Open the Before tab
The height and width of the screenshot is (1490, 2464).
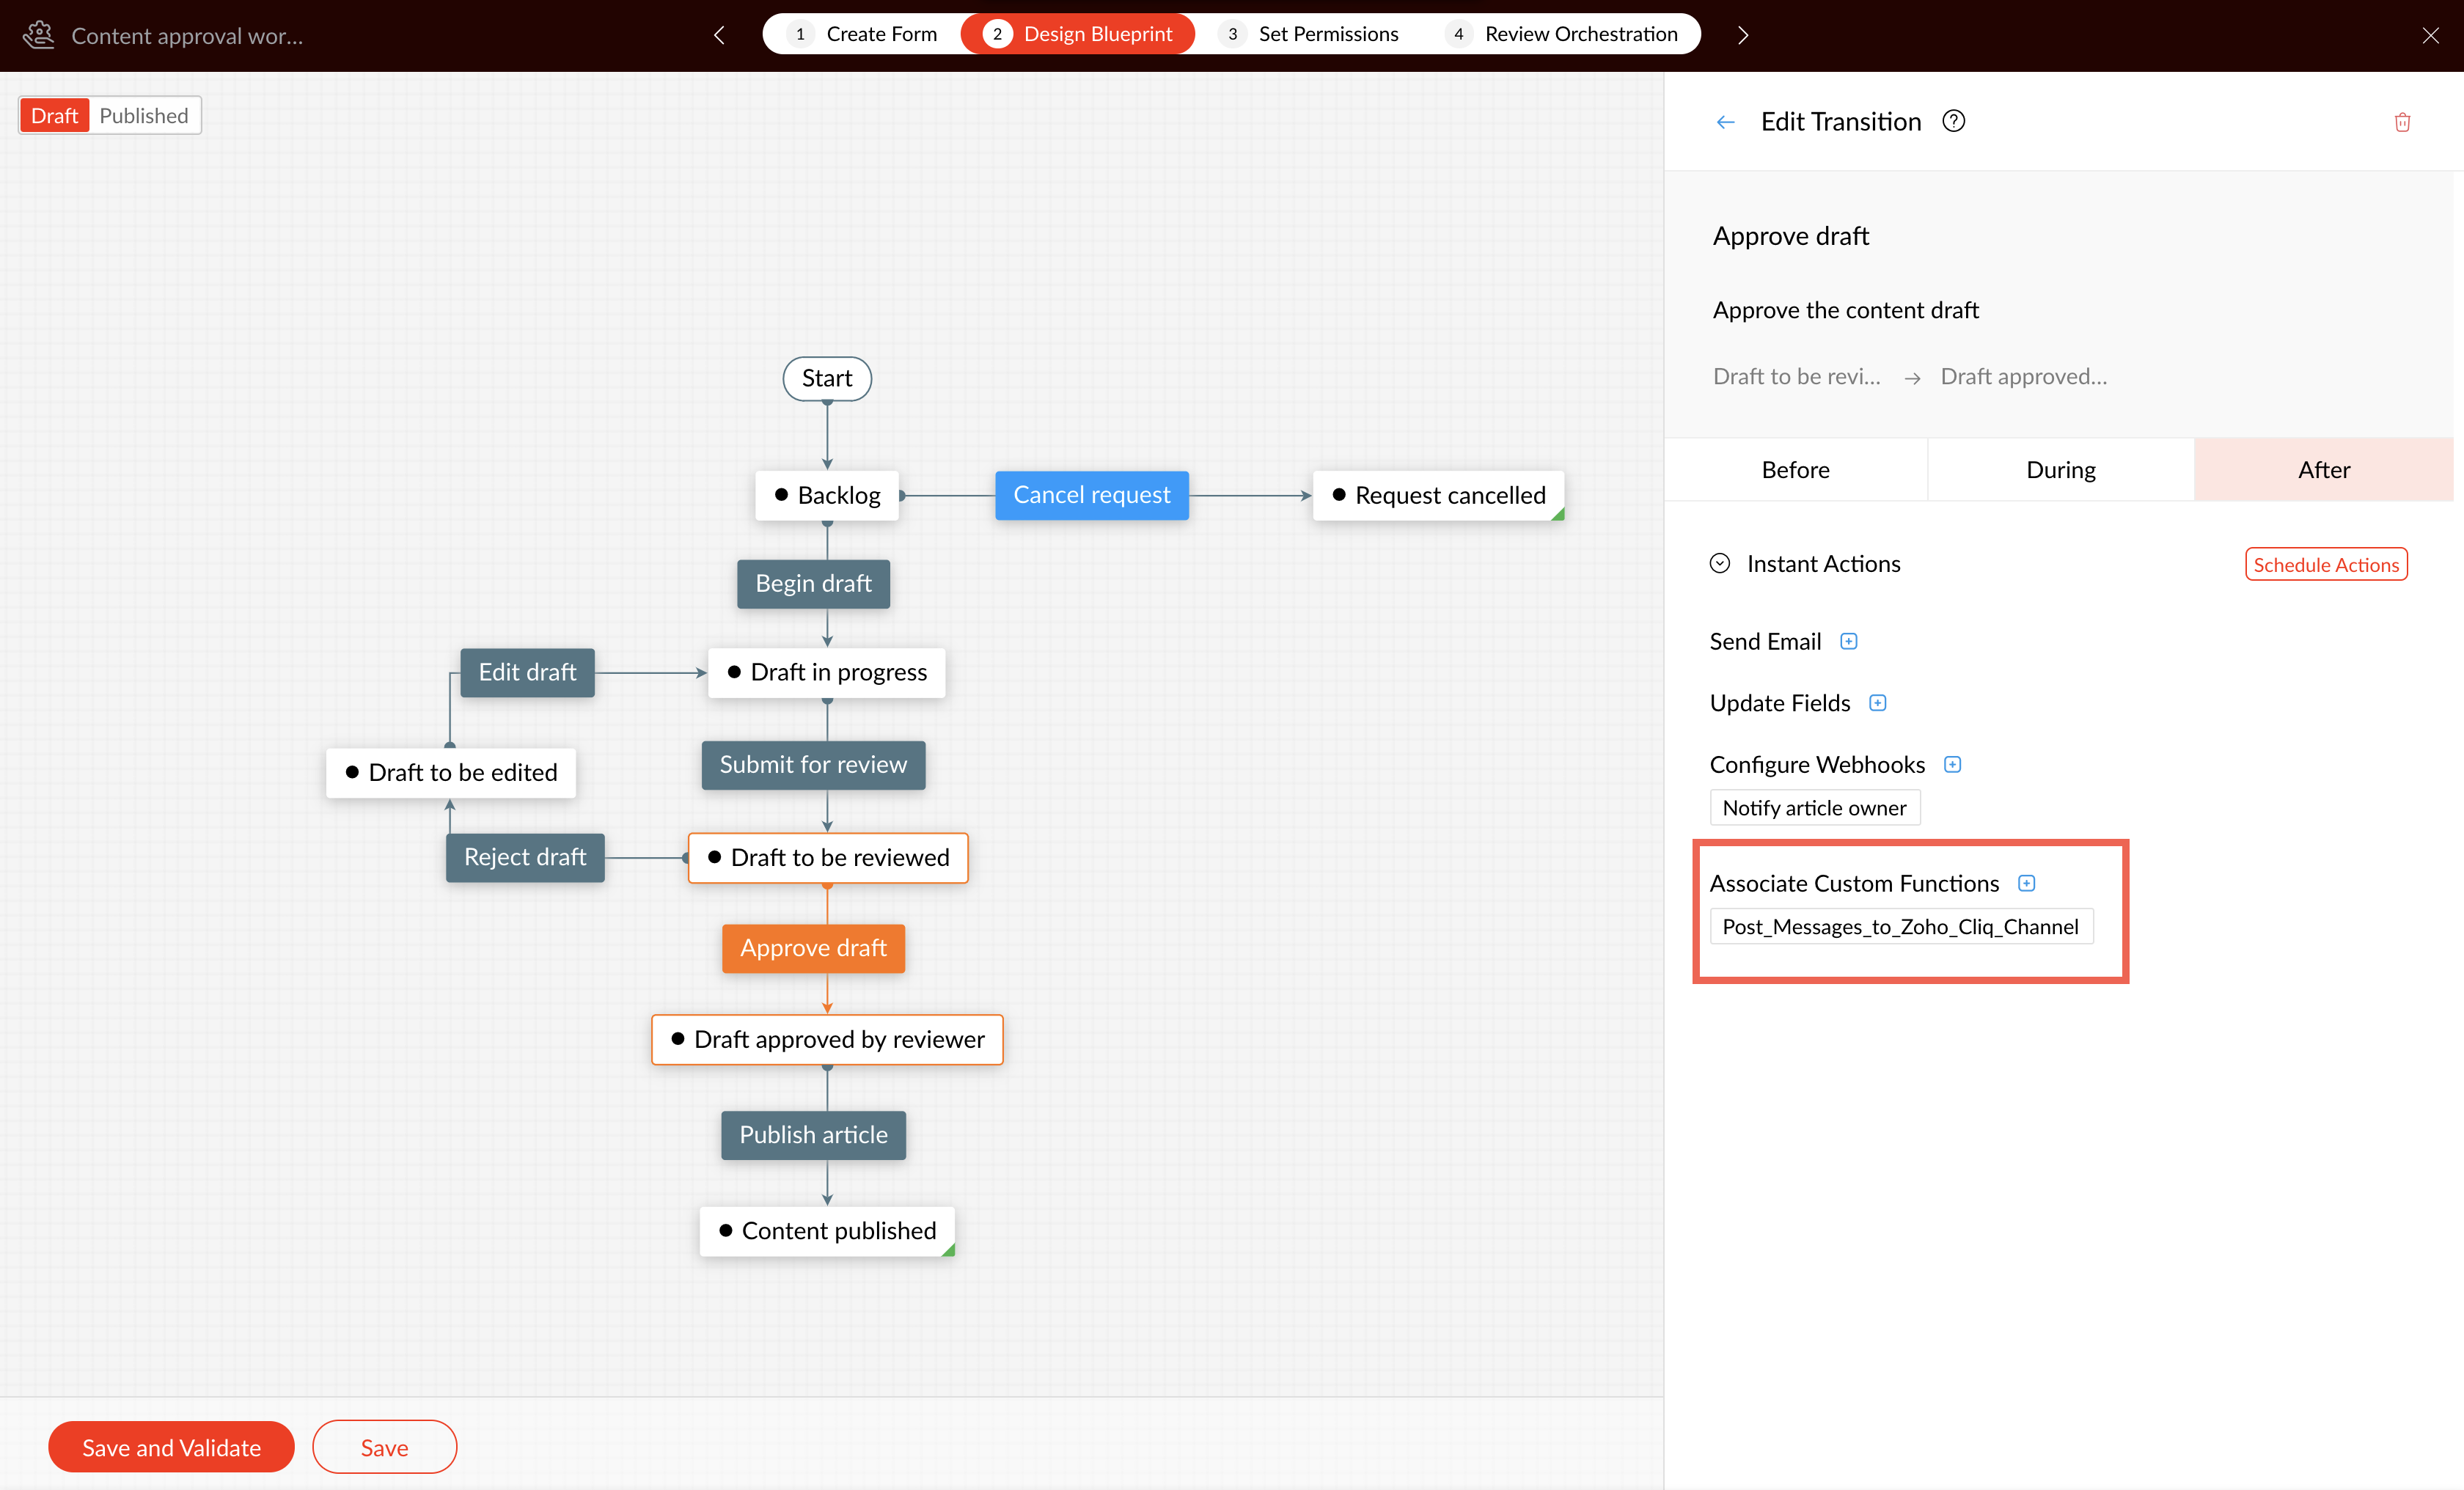[1795, 470]
